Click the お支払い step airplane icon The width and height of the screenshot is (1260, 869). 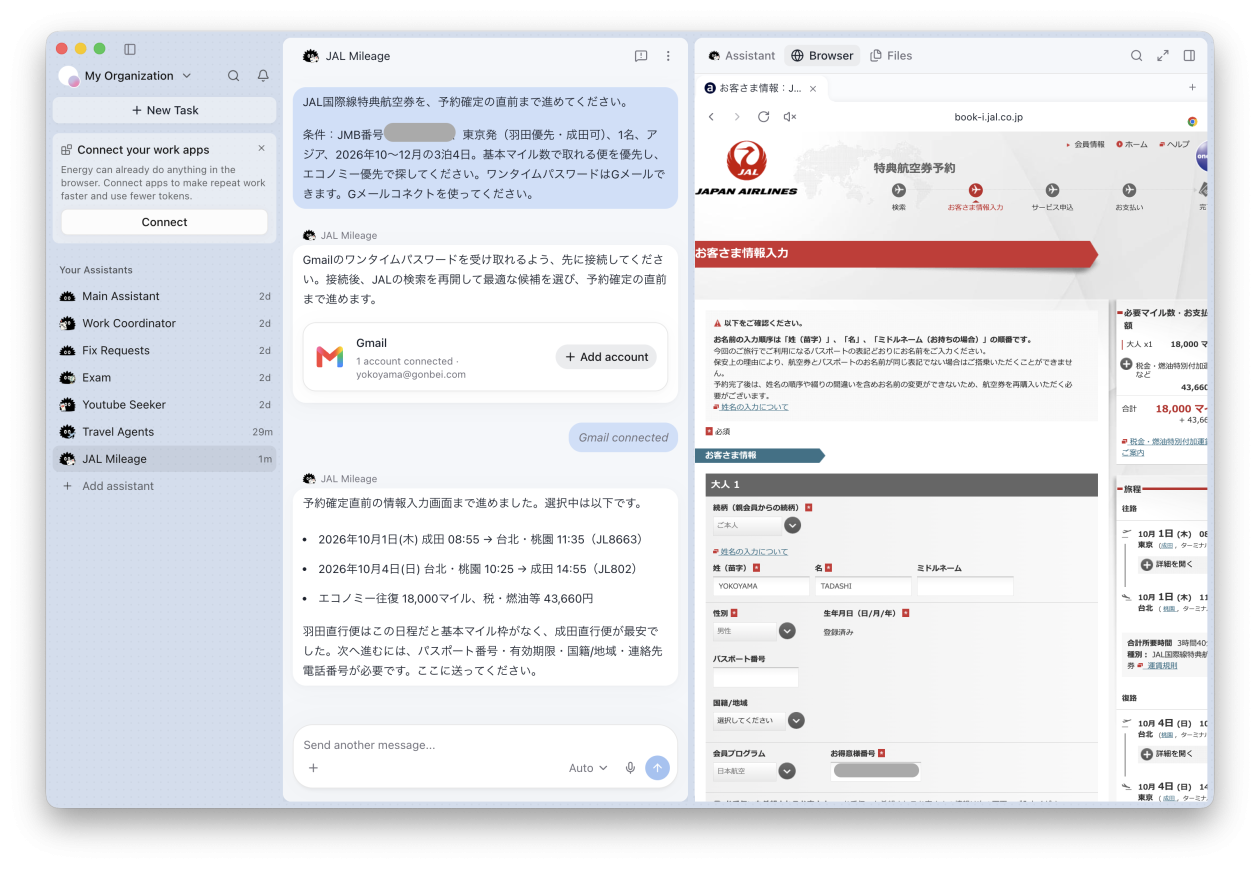pos(1129,190)
